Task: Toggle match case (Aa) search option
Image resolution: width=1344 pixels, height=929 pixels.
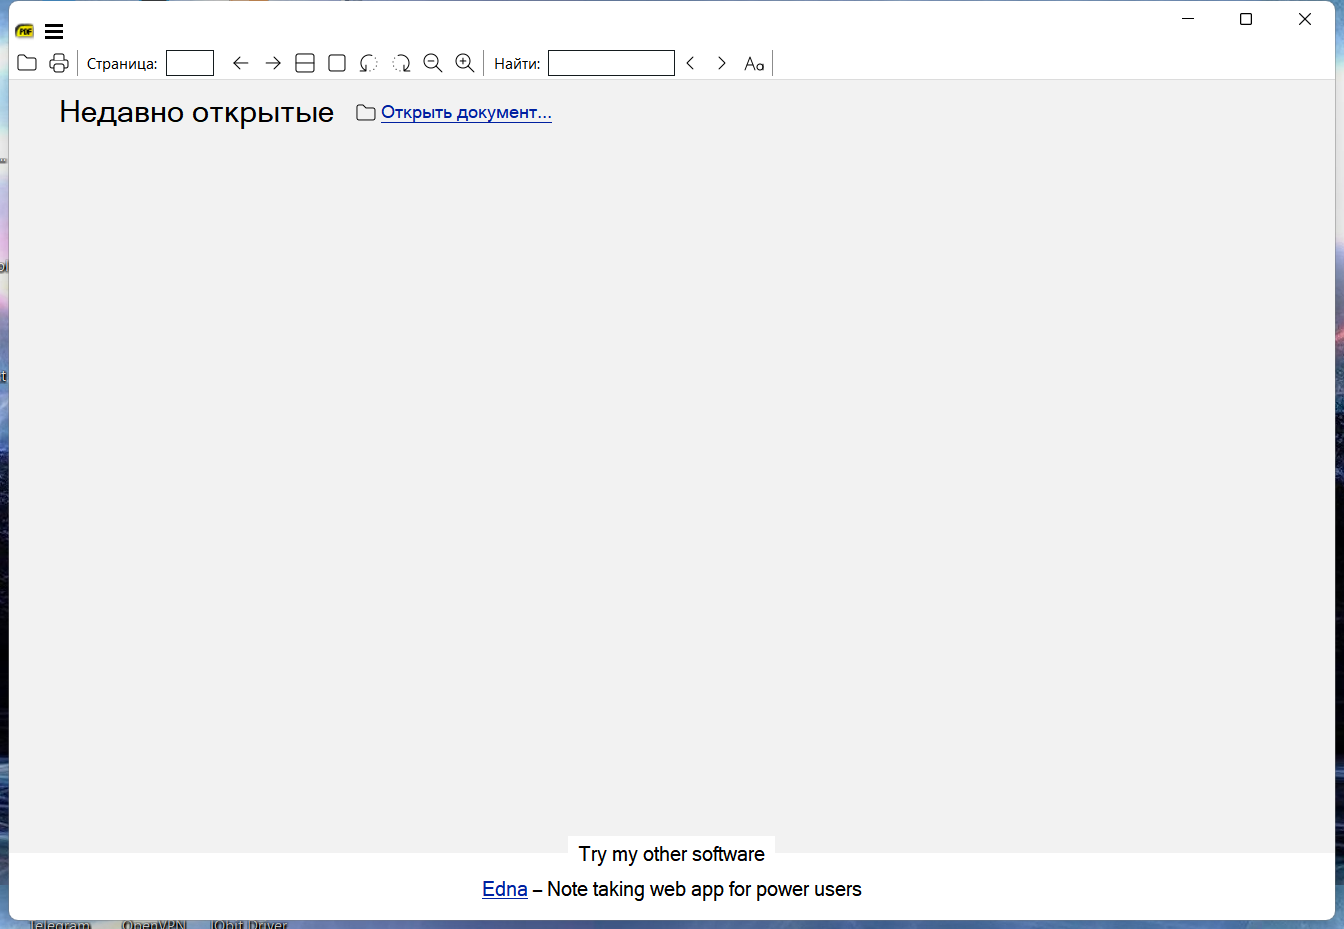Action: (754, 63)
